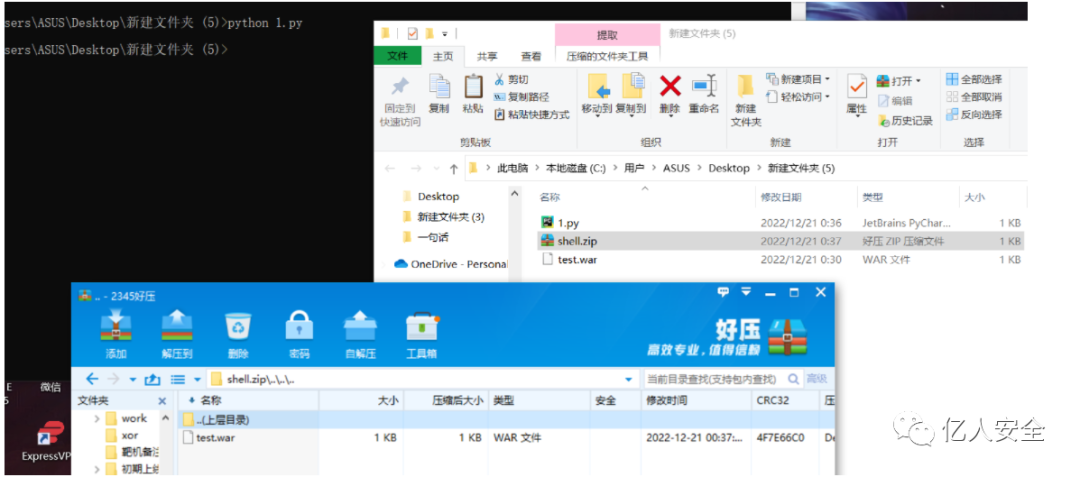Click 历史记录 in Explorer ribbon
Screen dimensions: 1080x477
click(905, 120)
